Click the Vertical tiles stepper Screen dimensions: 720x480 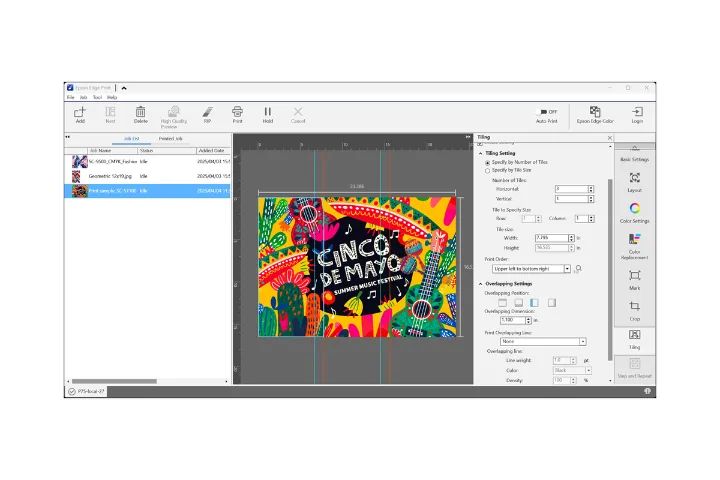tap(591, 199)
